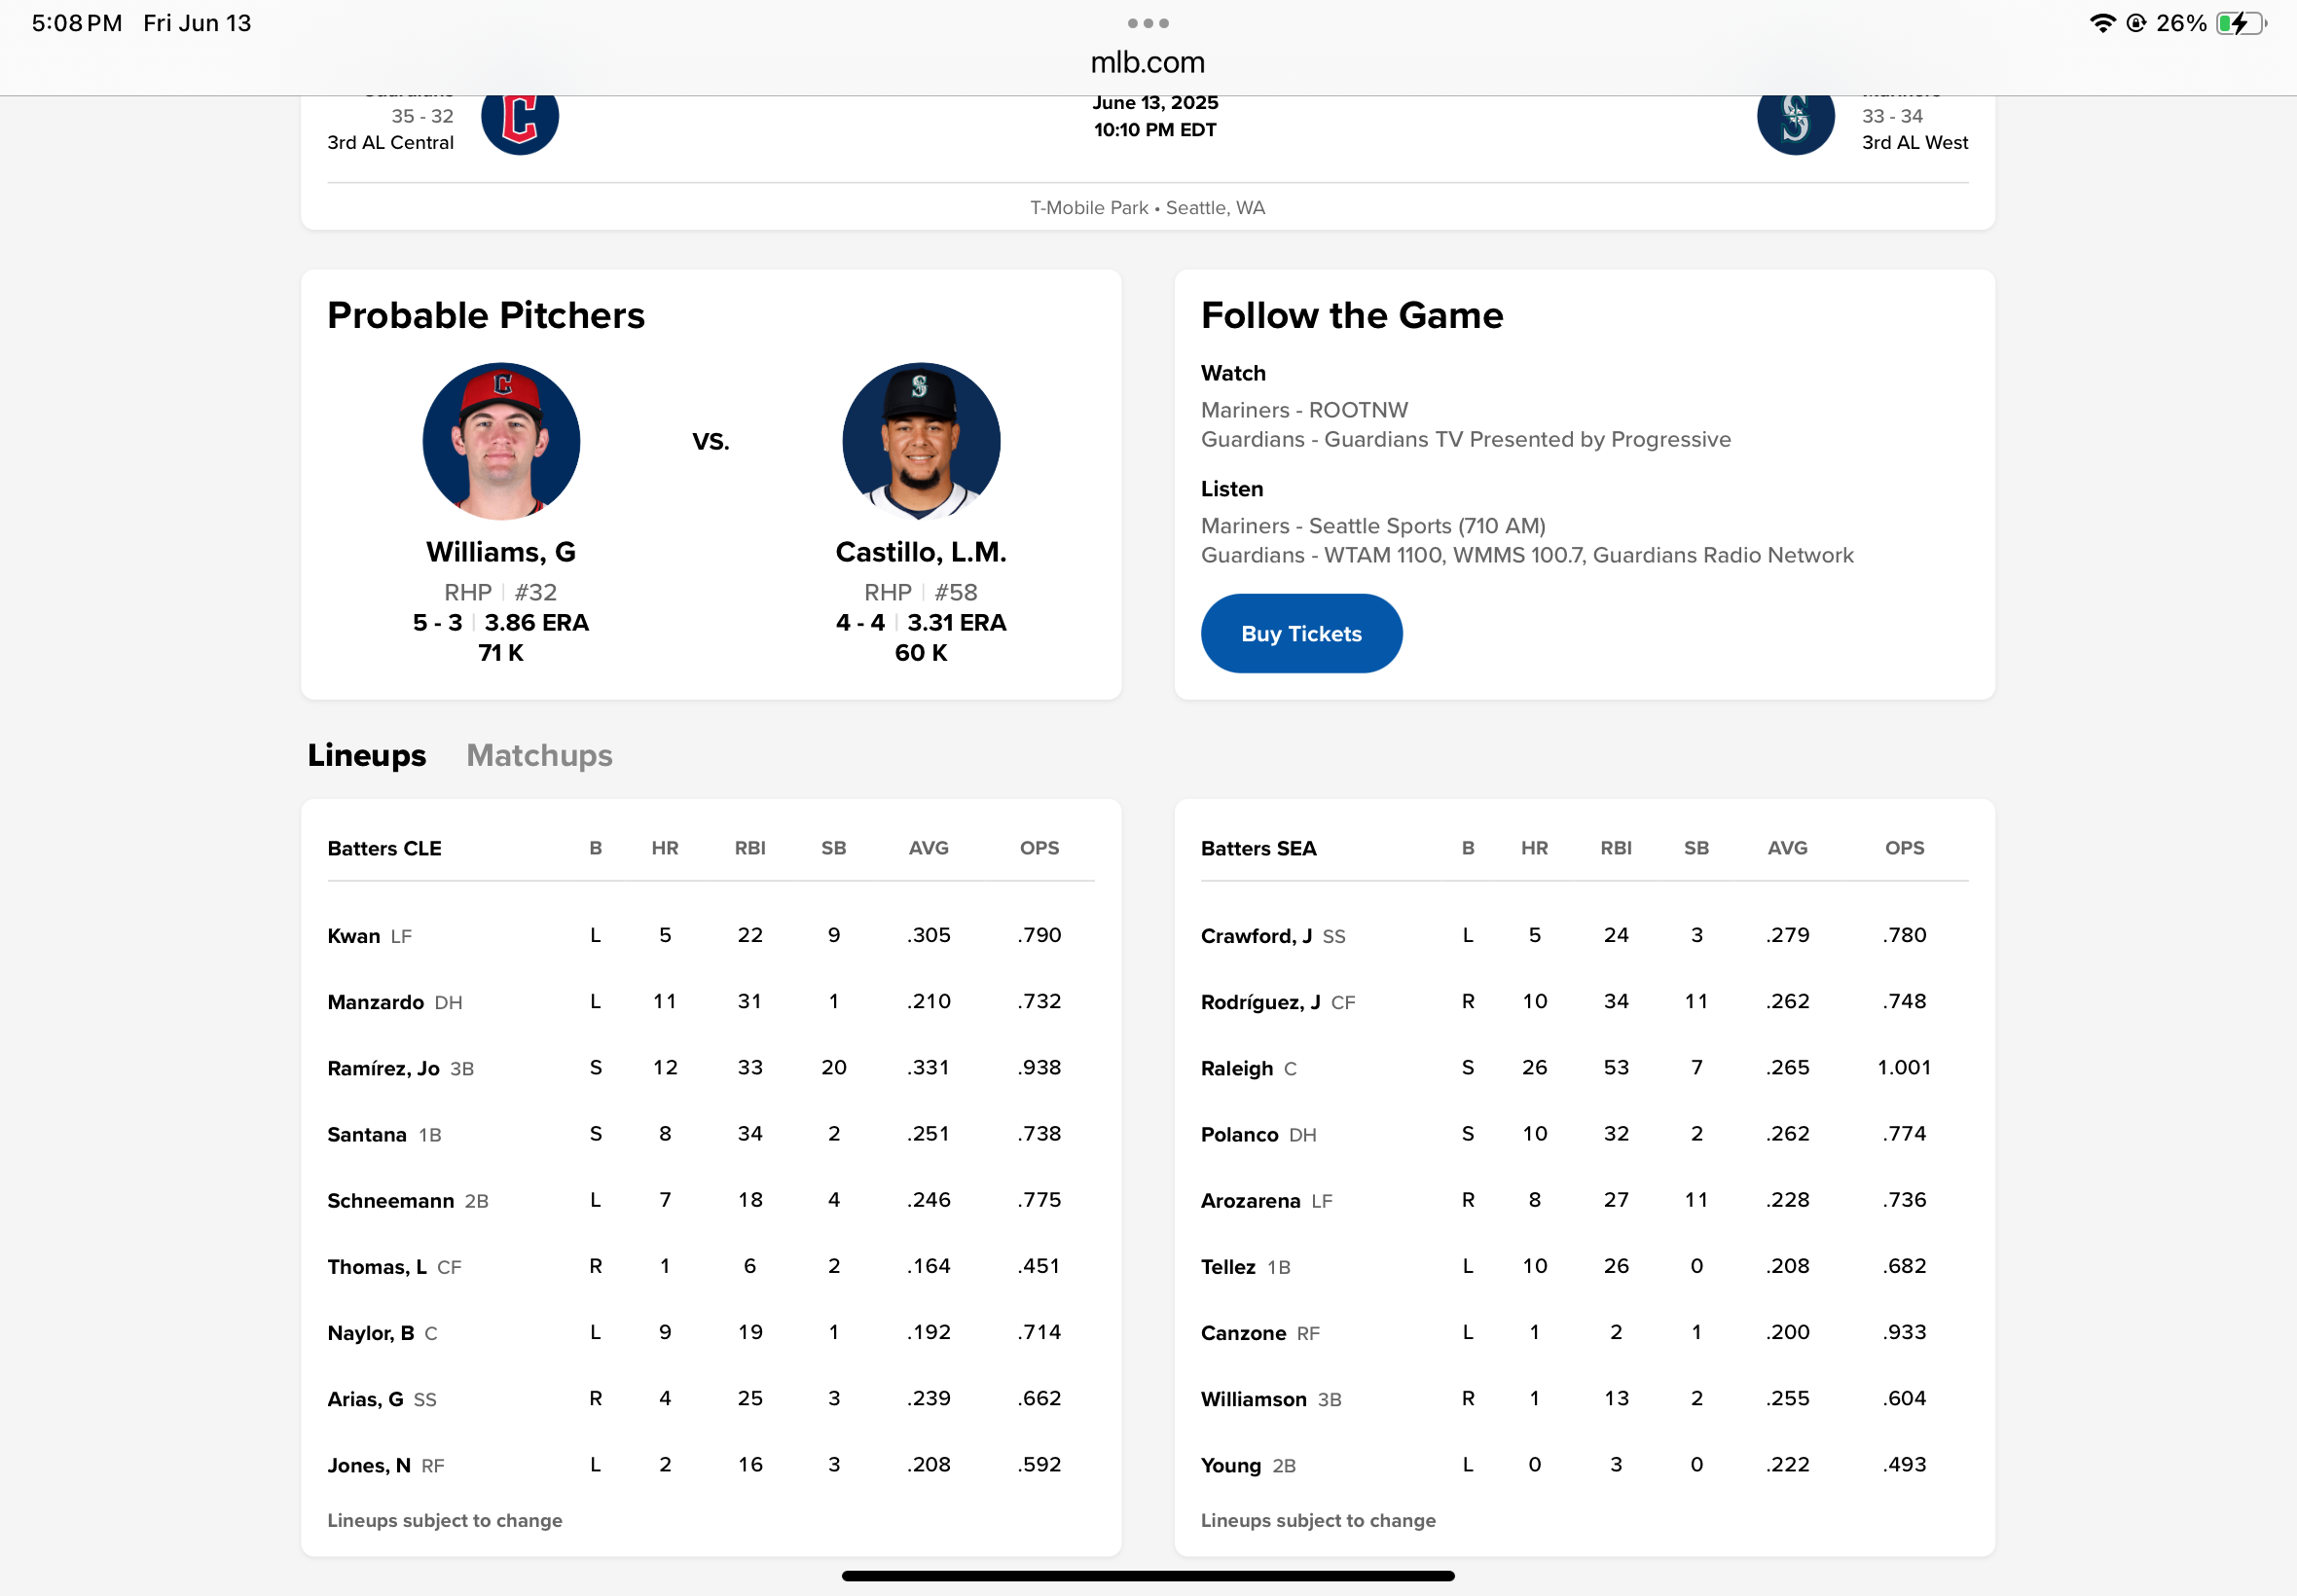Open the Castillo, L.M. pitcher name link
Screen dimensions: 2297x1596
pyautogui.click(x=920, y=552)
